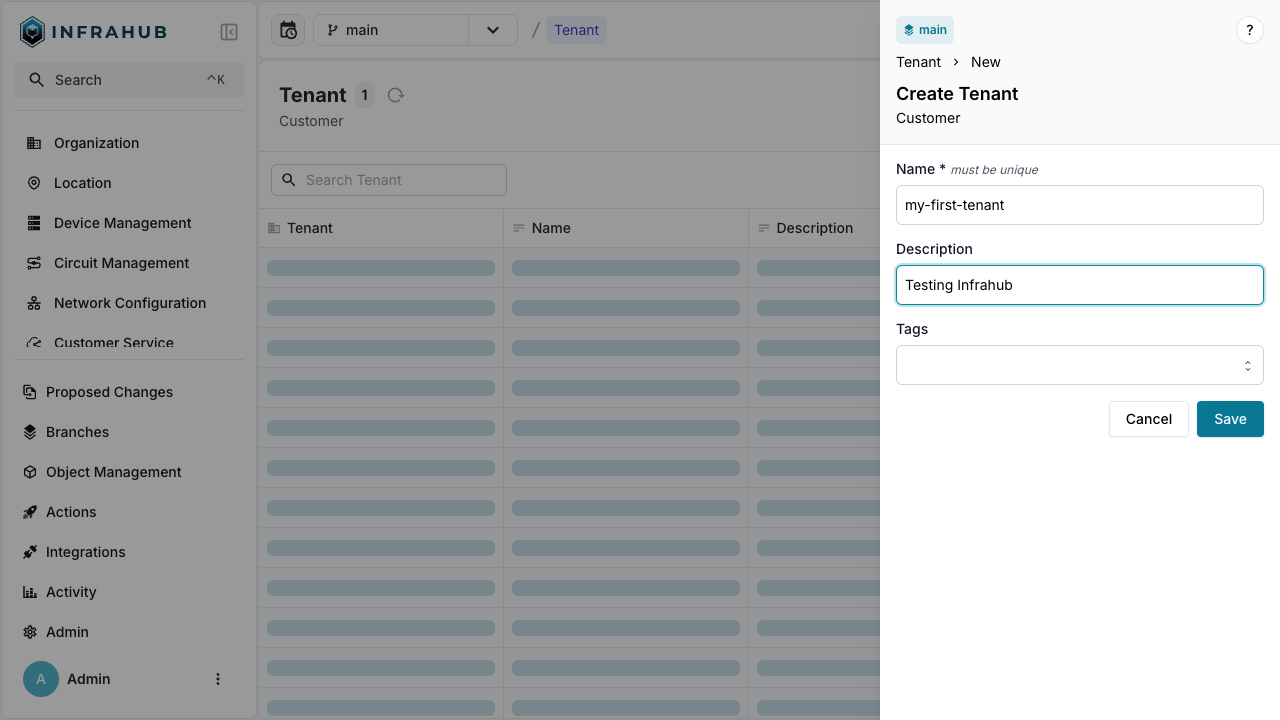Open the sidebar Search box
Image resolution: width=1280 pixels, height=720 pixels.
[x=129, y=80]
